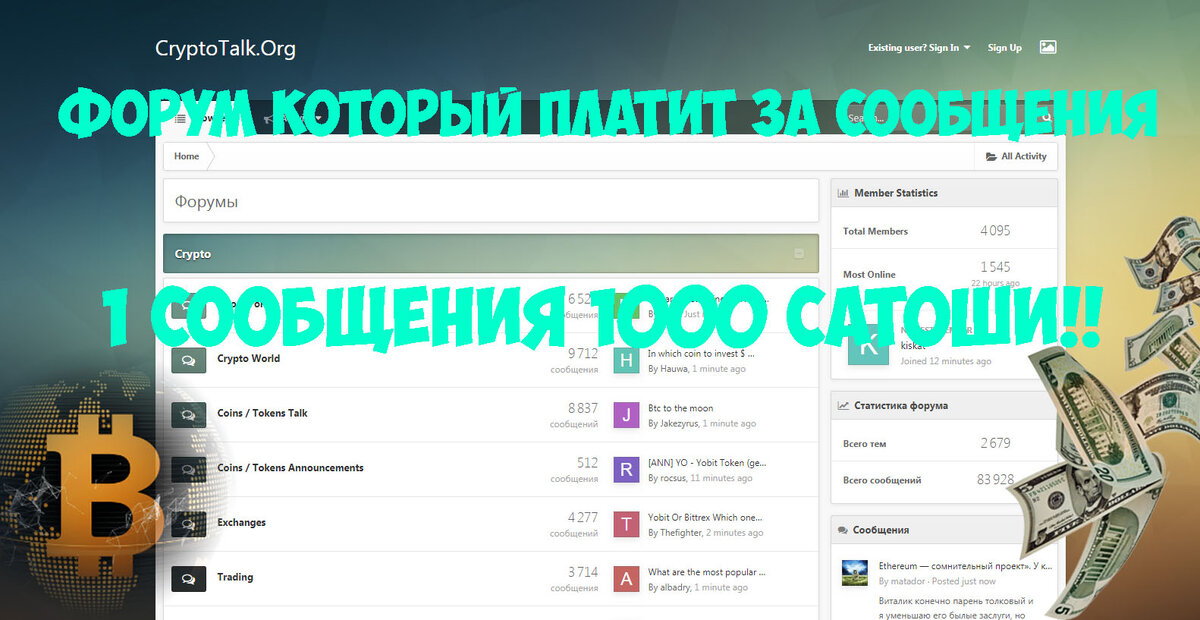Open Hauwa's profile link
Screen dimensions: 1200x620
pyautogui.click(x=674, y=369)
